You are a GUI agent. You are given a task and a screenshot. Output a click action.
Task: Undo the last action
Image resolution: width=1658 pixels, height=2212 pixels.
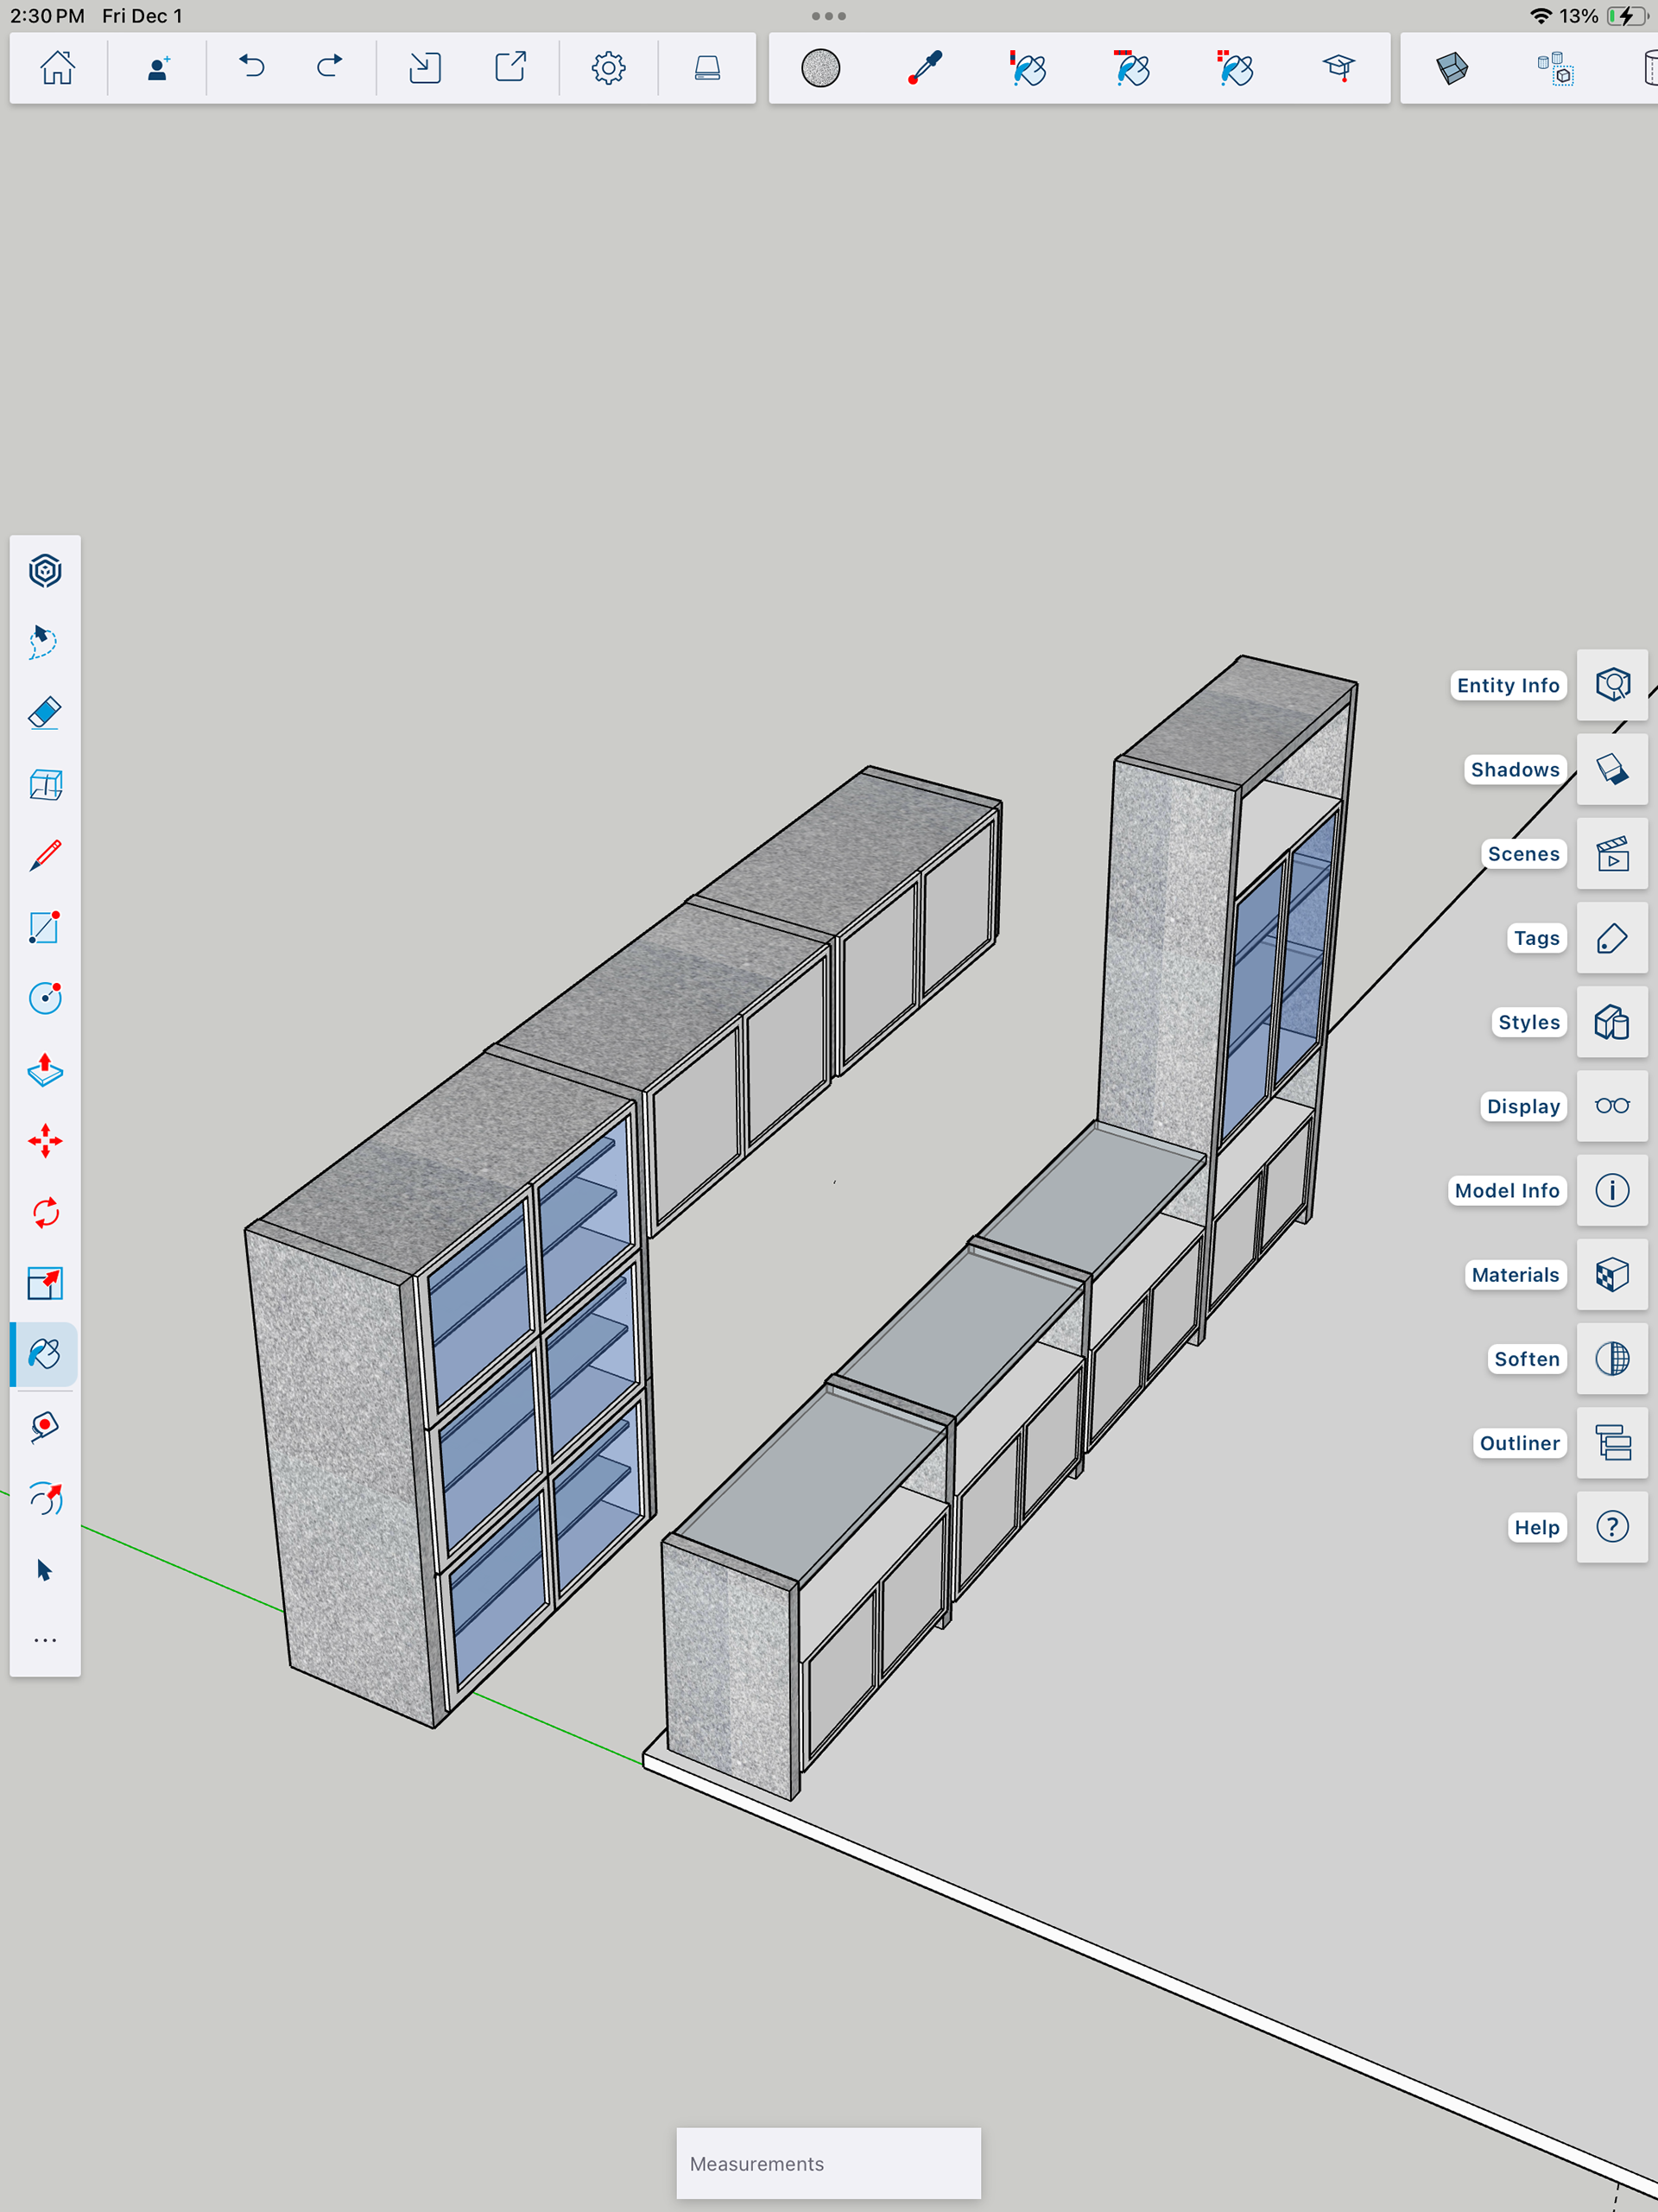[x=252, y=68]
